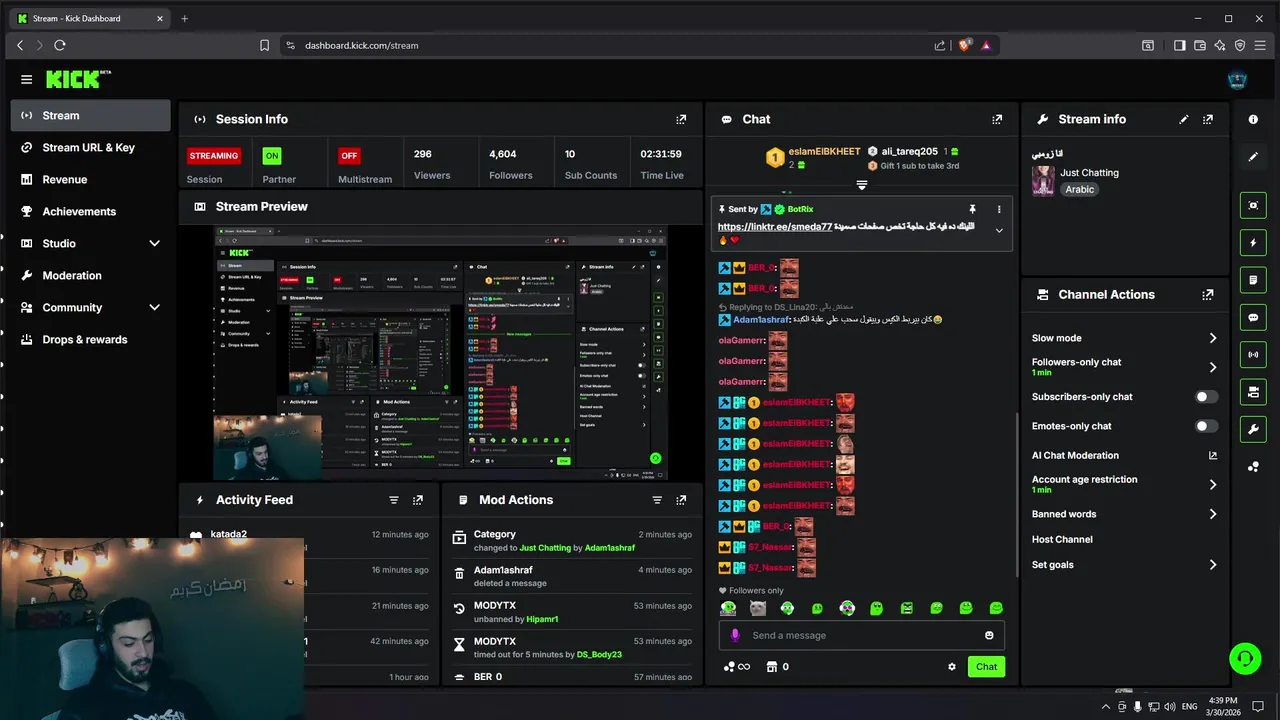Open the Achievements page
Screen dimensions: 1280x720
91,211
